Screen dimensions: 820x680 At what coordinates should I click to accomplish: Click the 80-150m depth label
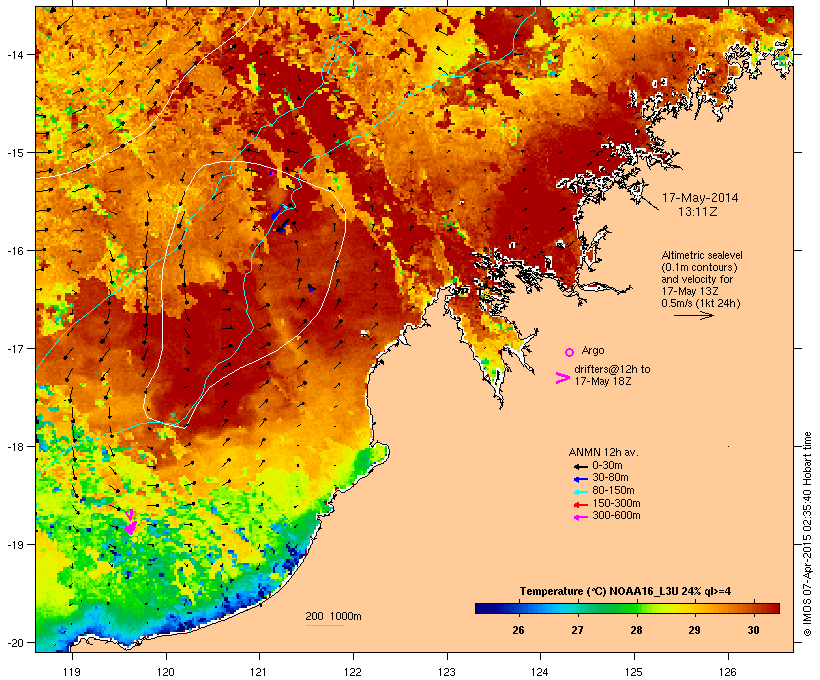pyautogui.click(x=613, y=491)
